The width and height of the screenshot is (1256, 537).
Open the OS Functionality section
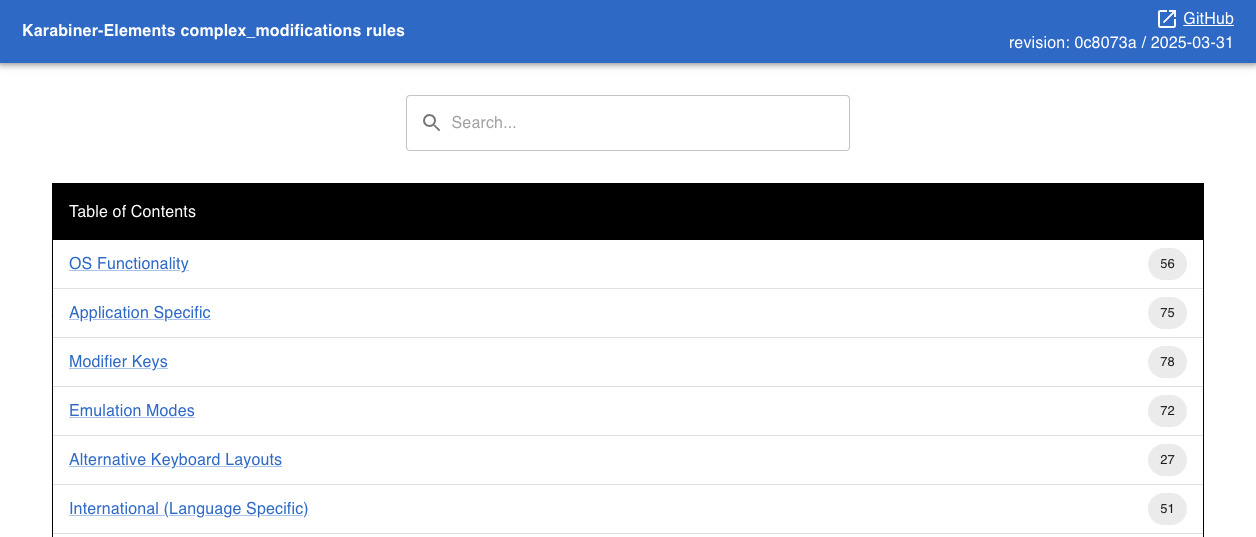(129, 264)
